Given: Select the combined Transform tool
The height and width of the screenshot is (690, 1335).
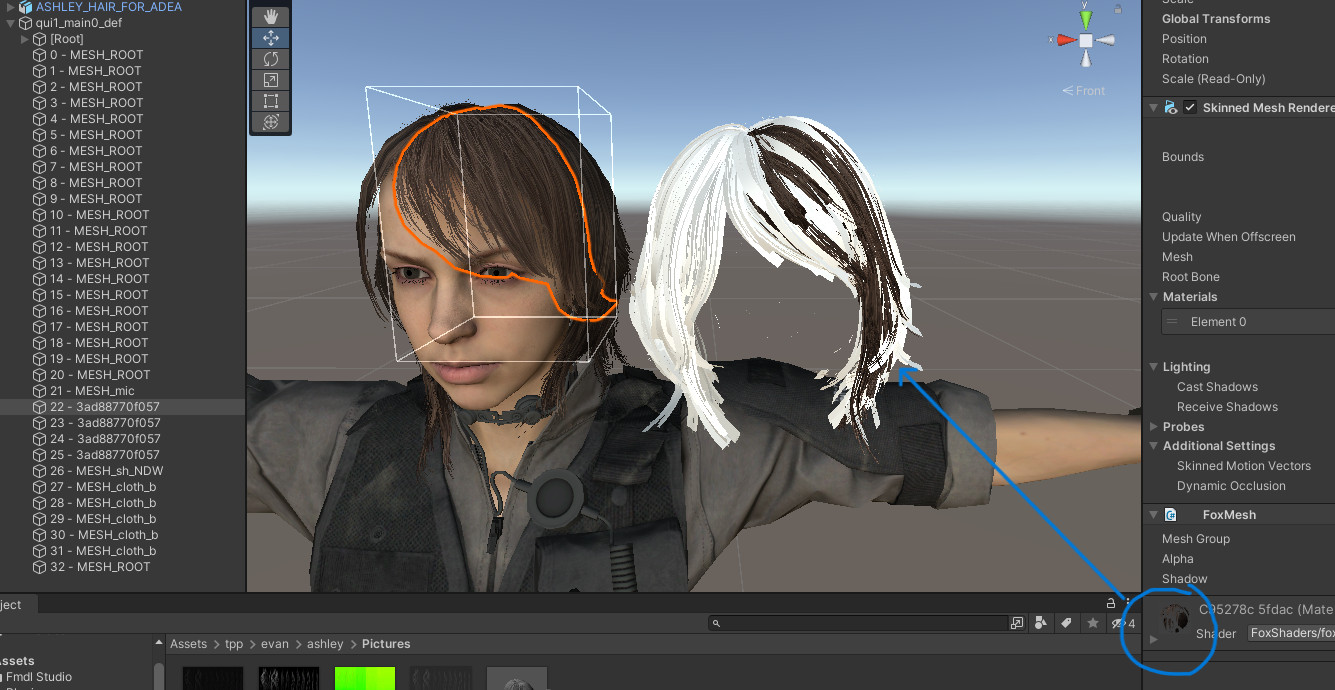Looking at the screenshot, I should pos(270,122).
